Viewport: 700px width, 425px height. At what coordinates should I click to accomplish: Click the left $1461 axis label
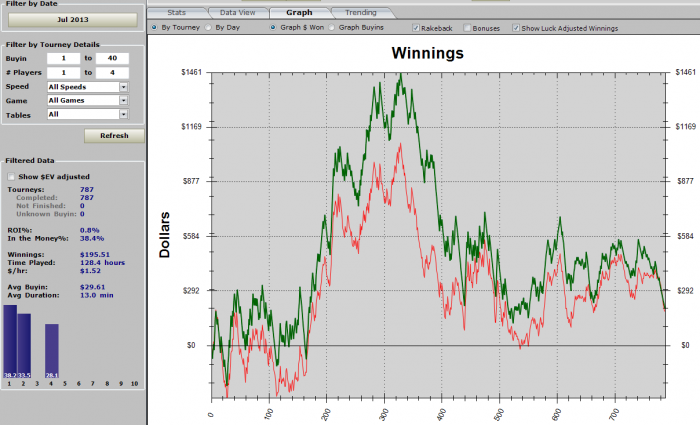coord(192,72)
